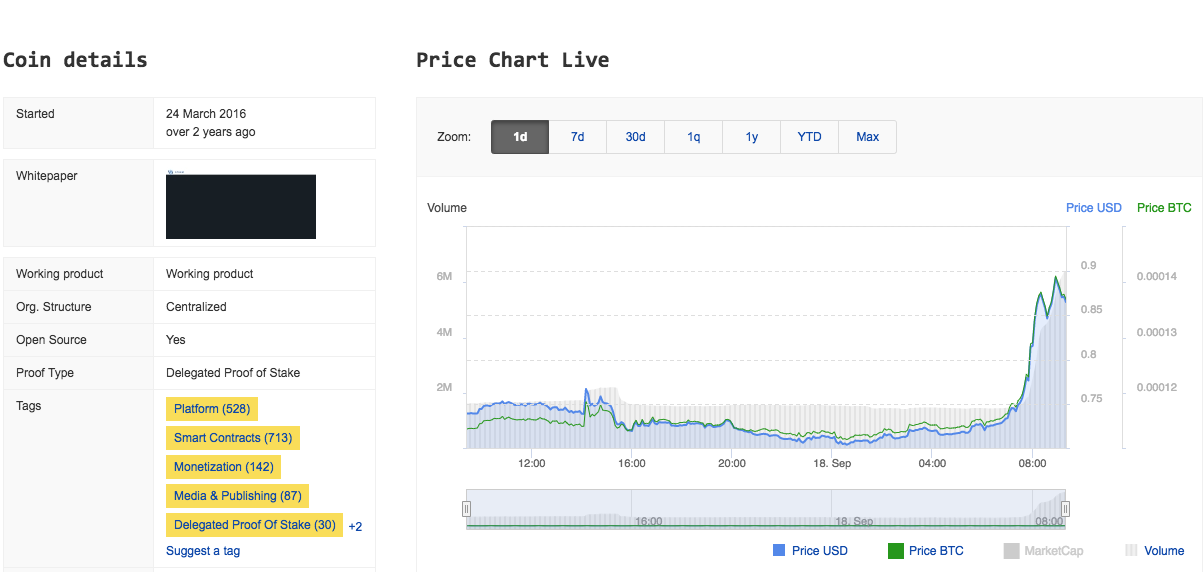Viewport: 1204px width, 572px height.
Task: Click the Suggest a tag link
Action: [x=203, y=551]
